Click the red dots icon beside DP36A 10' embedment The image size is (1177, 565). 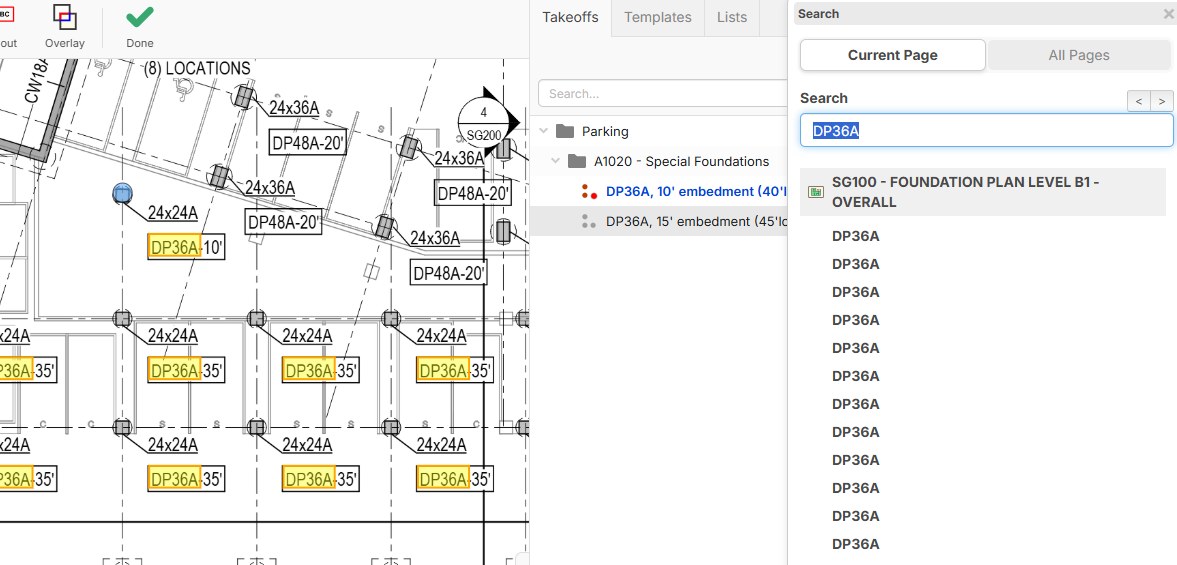[x=589, y=192]
